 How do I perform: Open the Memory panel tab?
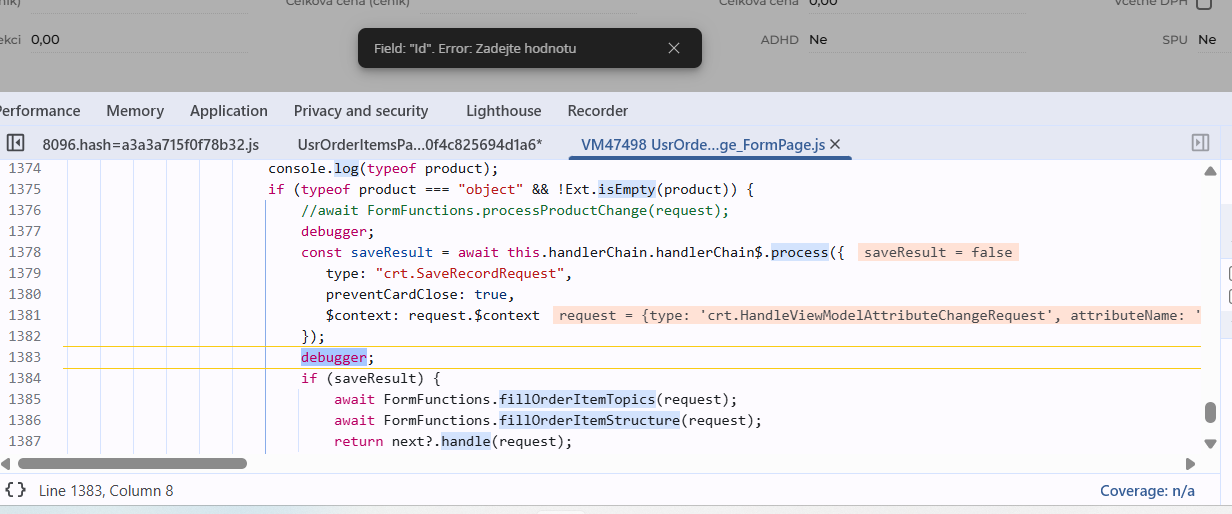pos(135,111)
